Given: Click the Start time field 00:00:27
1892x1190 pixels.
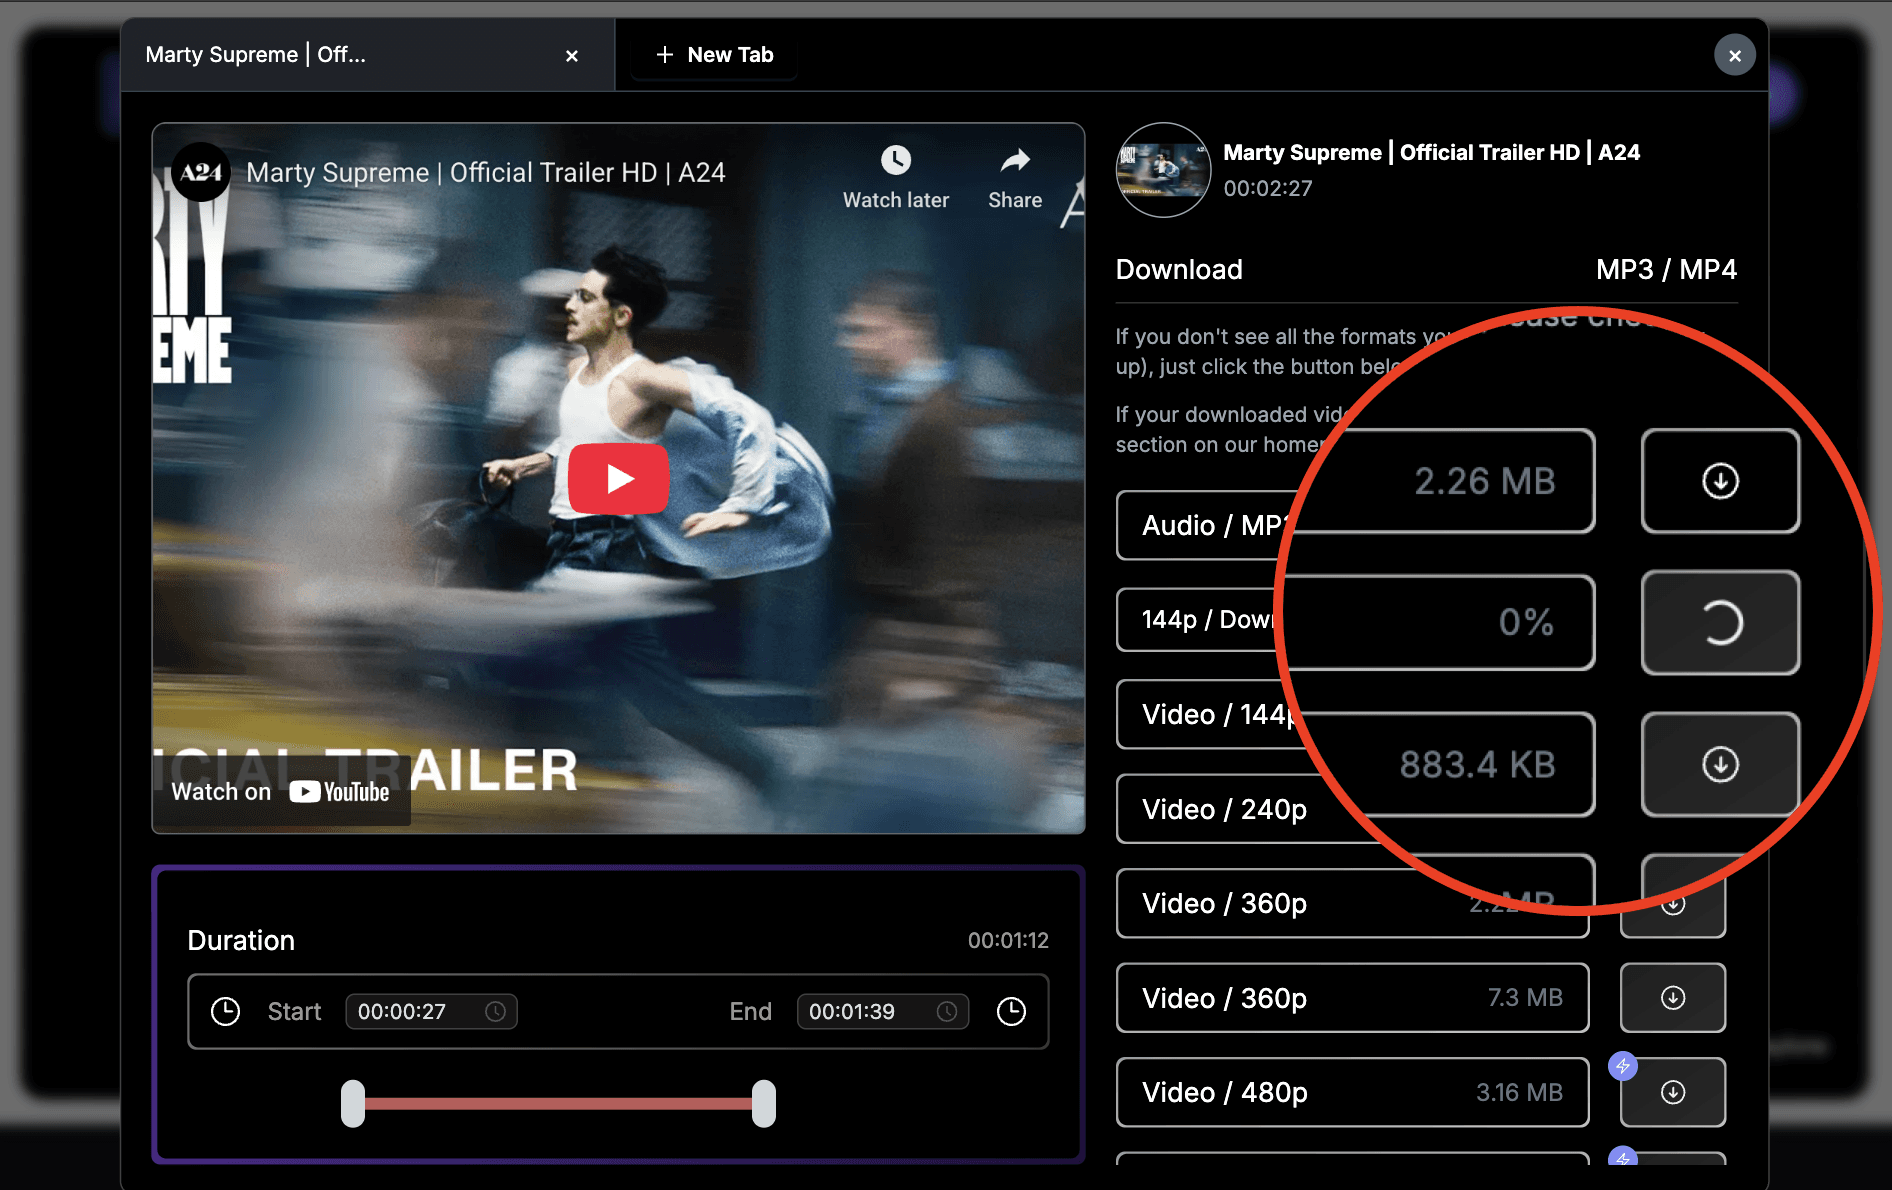Looking at the screenshot, I should click(x=431, y=1011).
